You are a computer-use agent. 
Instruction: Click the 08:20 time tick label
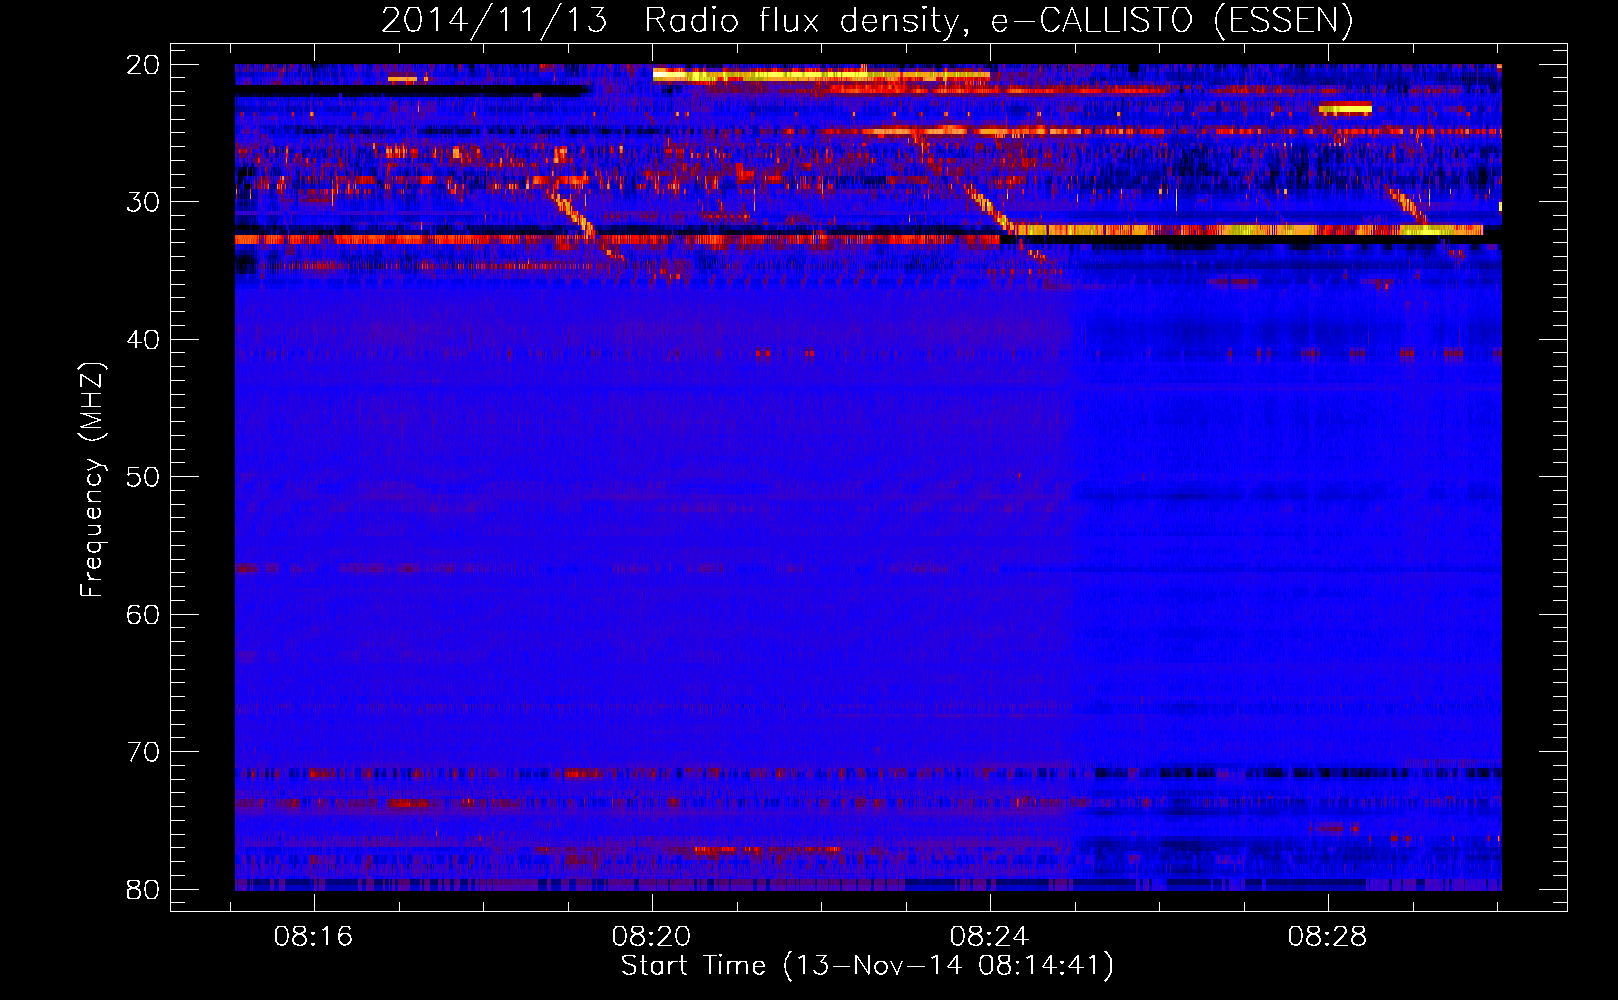coord(652,937)
